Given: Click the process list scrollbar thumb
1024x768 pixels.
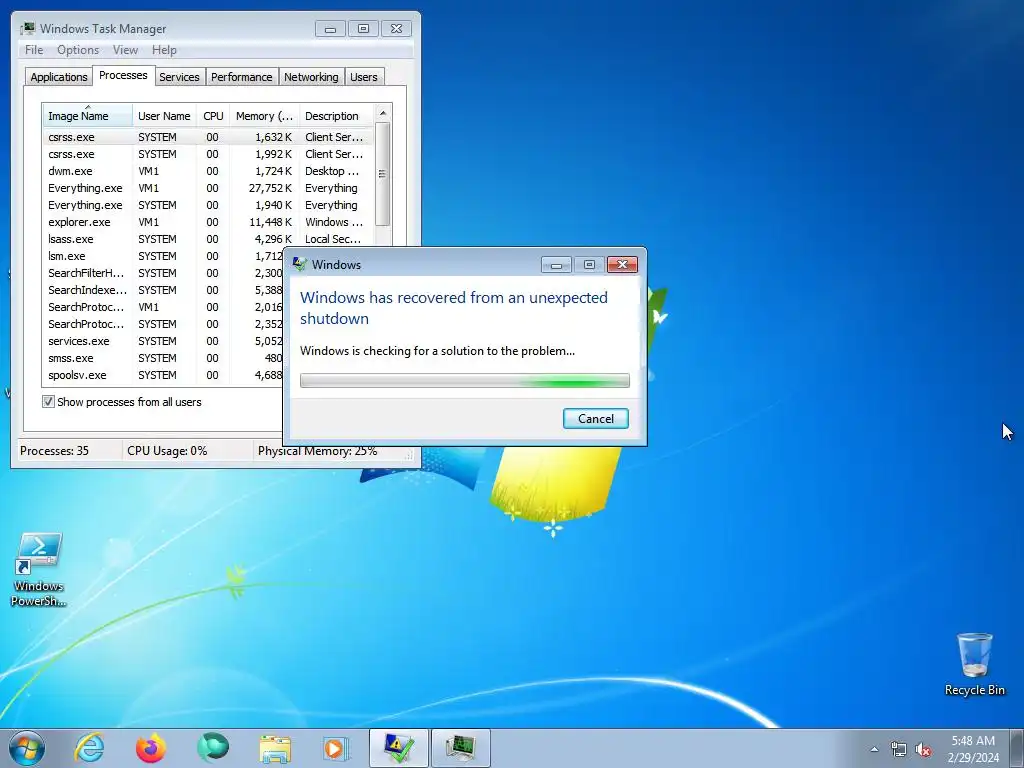Looking at the screenshot, I should pos(383,174).
